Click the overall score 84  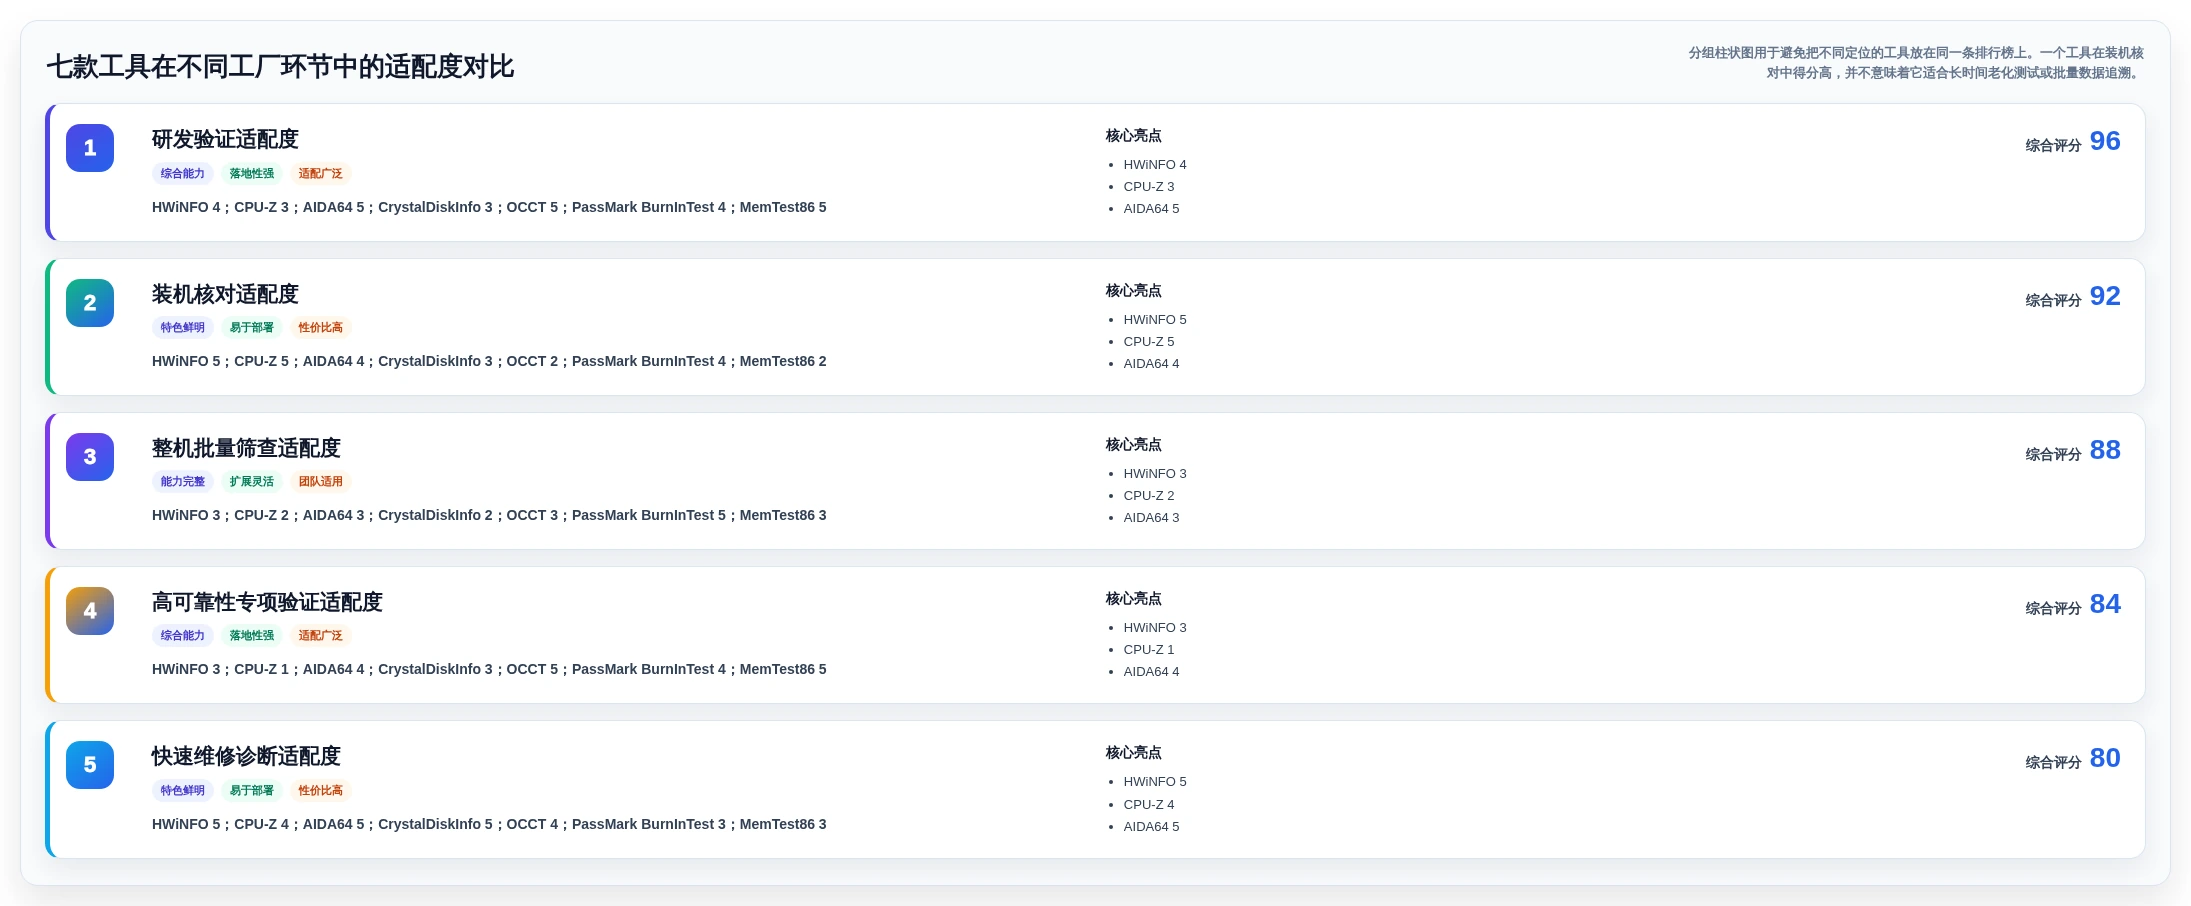point(2105,604)
